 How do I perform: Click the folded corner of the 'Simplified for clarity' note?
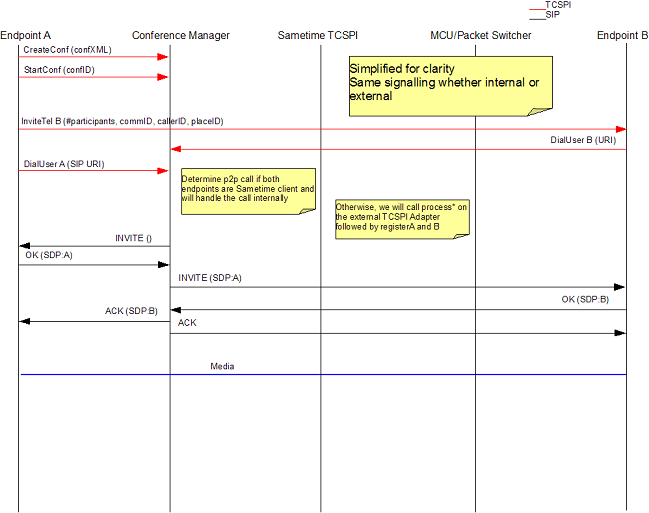[x=539, y=112]
